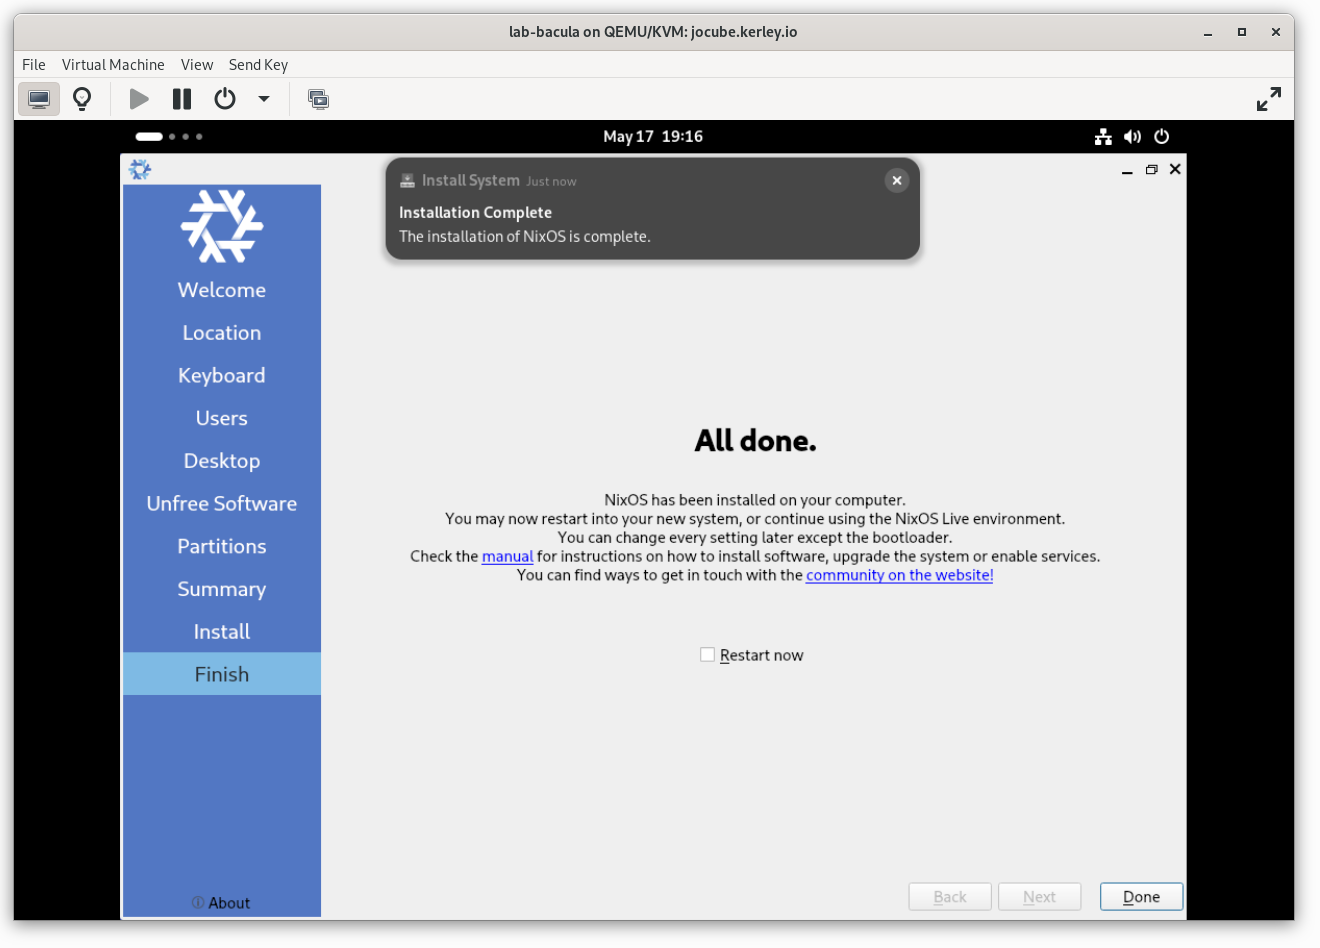Open the About button in sidebar

(222, 903)
